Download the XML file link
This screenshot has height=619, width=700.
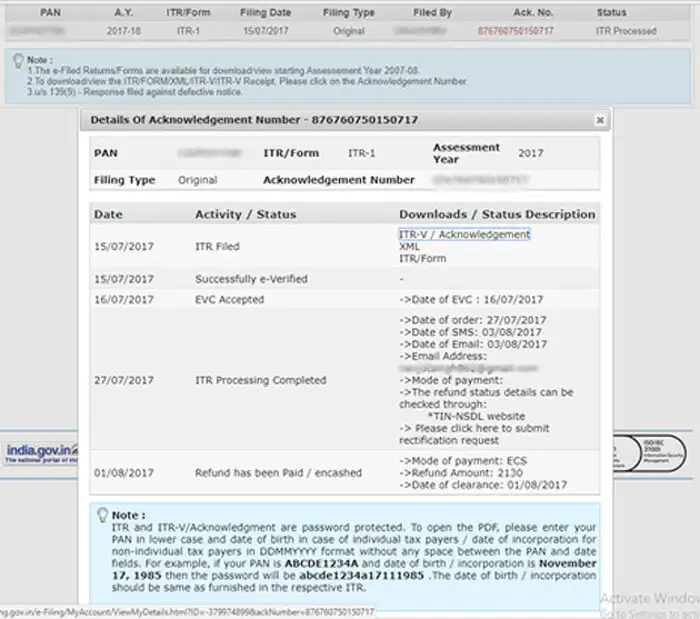409,246
